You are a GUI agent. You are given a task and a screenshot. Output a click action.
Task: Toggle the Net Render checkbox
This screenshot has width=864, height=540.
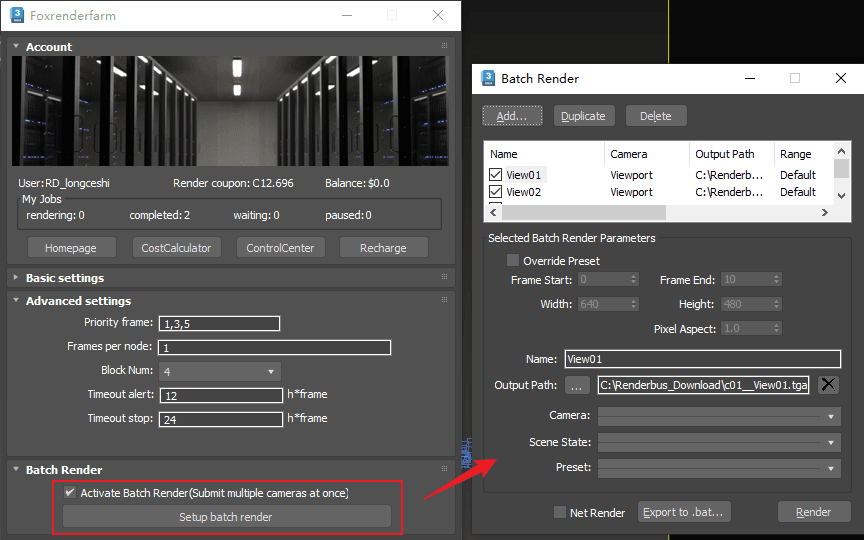pyautogui.click(x=560, y=512)
